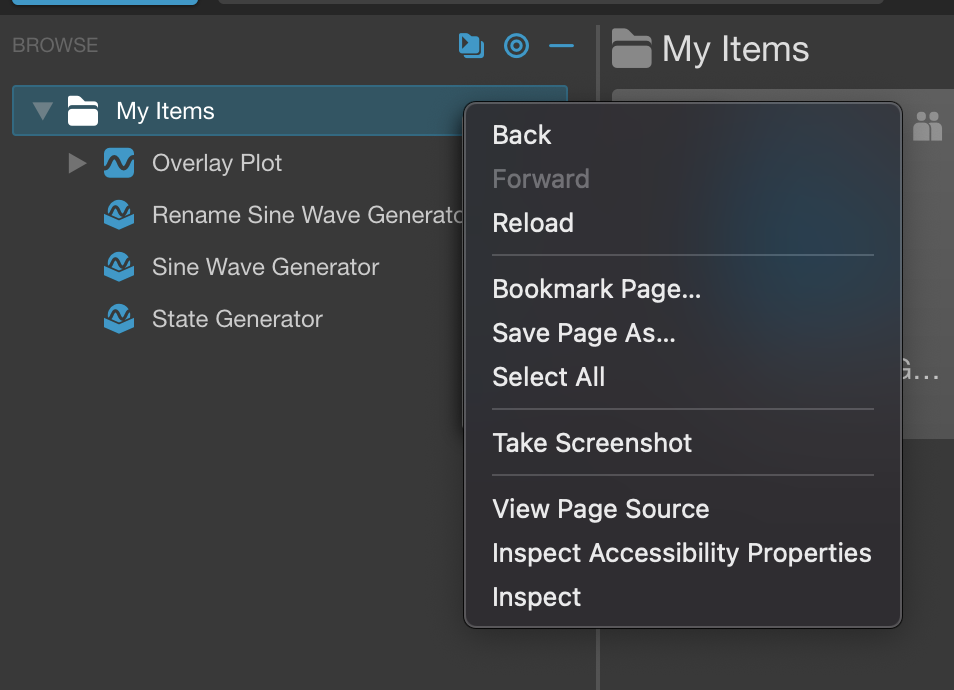
Task: Choose Bookmark Page from the context menu
Action: coord(596,289)
